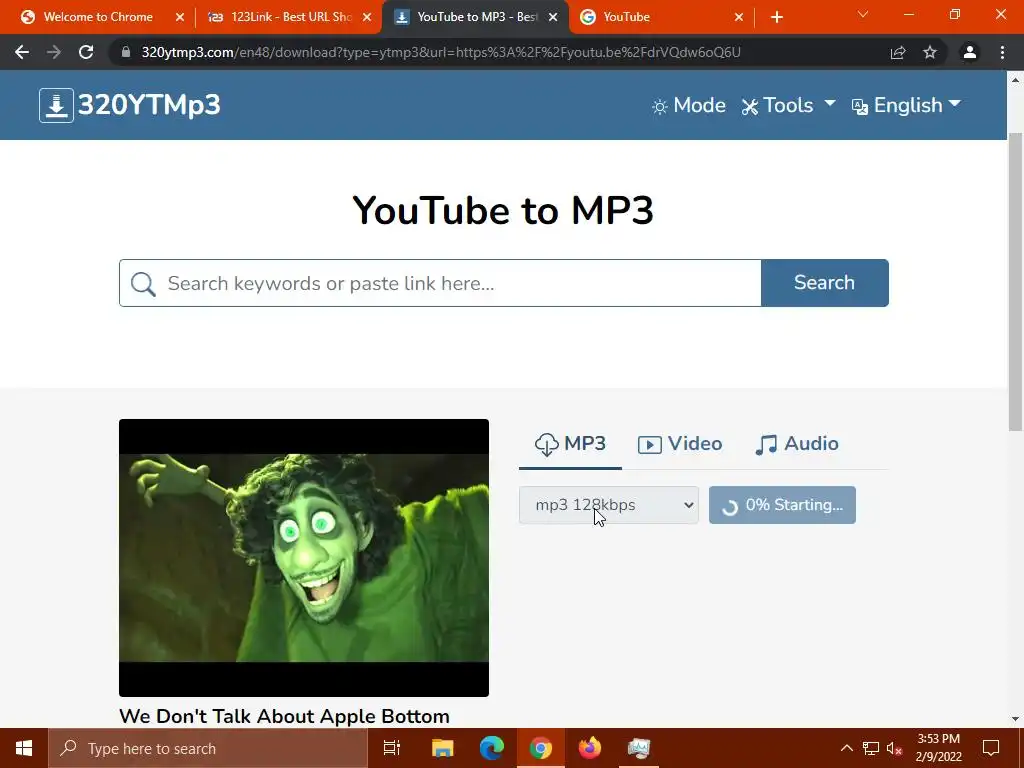1024x768 pixels.
Task: Click the share this page icon
Action: click(898, 52)
